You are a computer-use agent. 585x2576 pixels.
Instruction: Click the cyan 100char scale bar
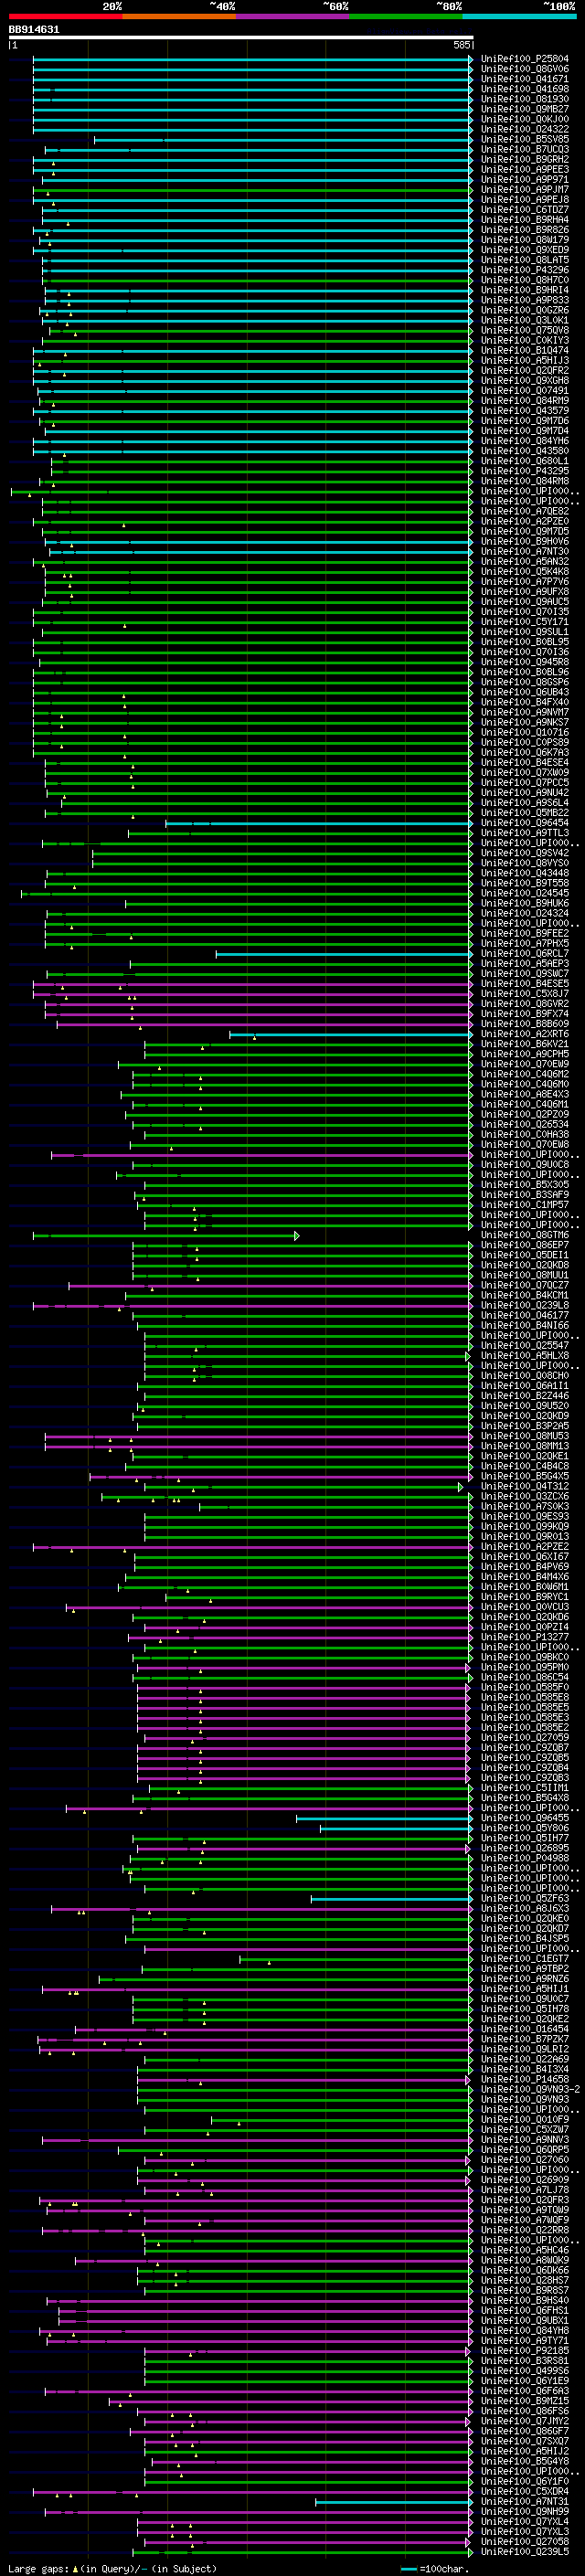point(408,2569)
